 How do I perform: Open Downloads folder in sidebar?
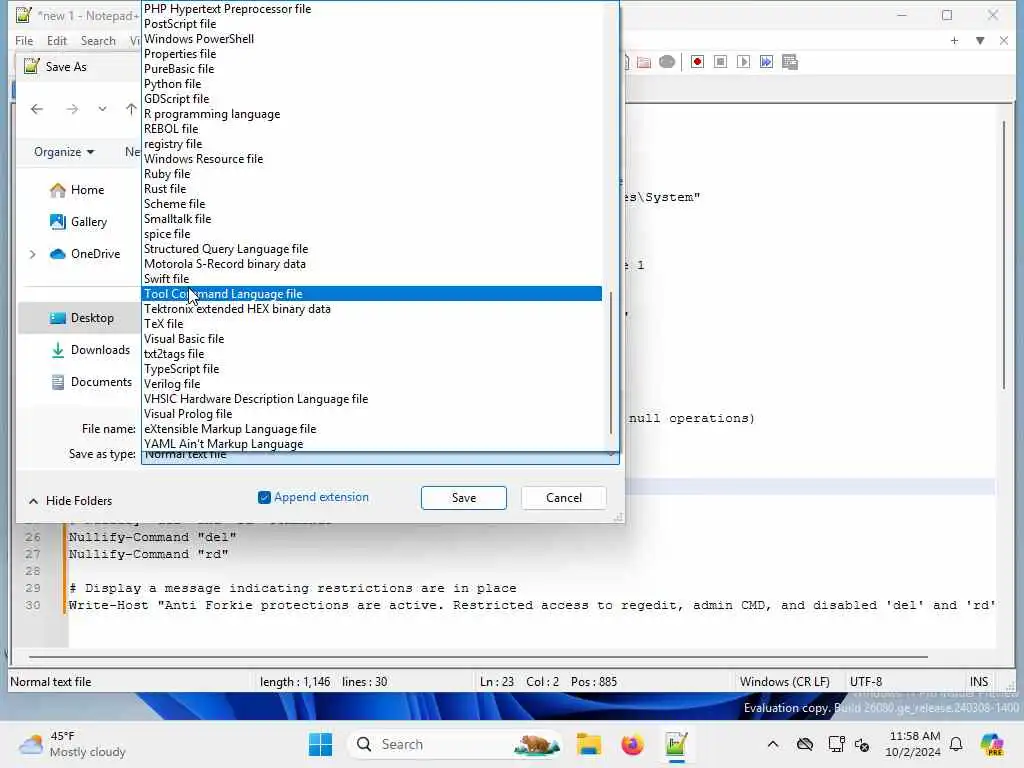pos(91,350)
